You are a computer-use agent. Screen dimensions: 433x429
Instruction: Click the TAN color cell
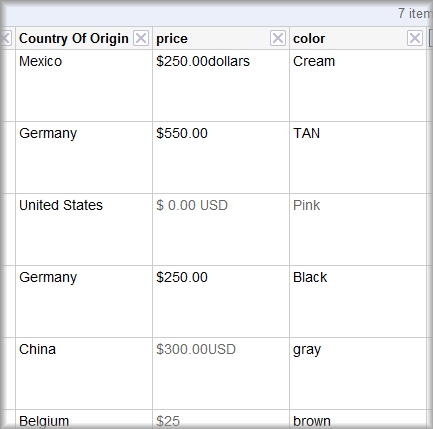coord(358,158)
